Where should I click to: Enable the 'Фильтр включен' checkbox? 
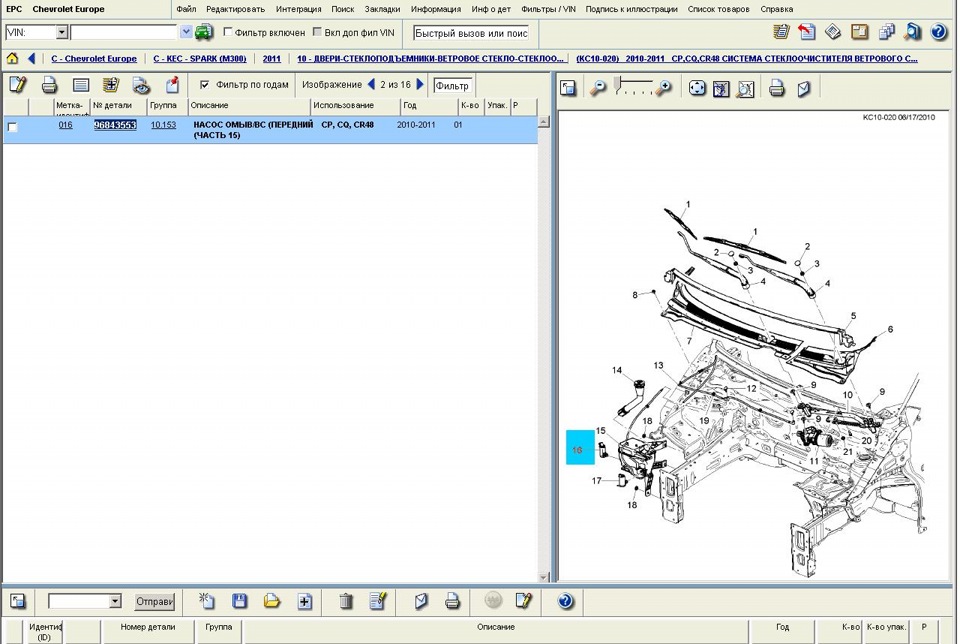point(228,33)
